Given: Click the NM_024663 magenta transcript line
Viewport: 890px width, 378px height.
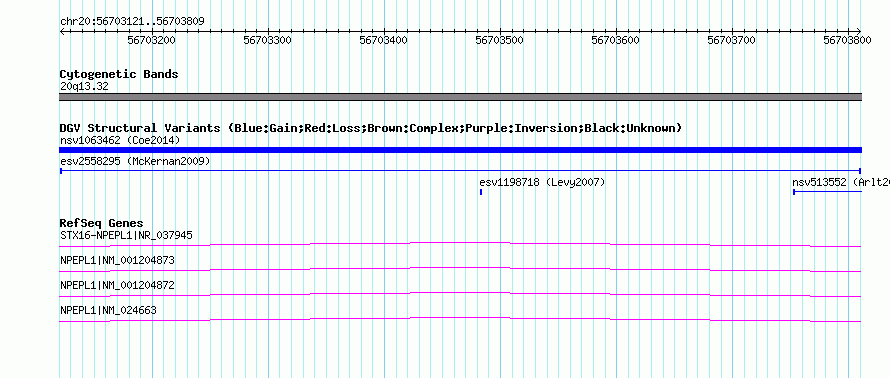Looking at the screenshot, I should tap(460, 320).
